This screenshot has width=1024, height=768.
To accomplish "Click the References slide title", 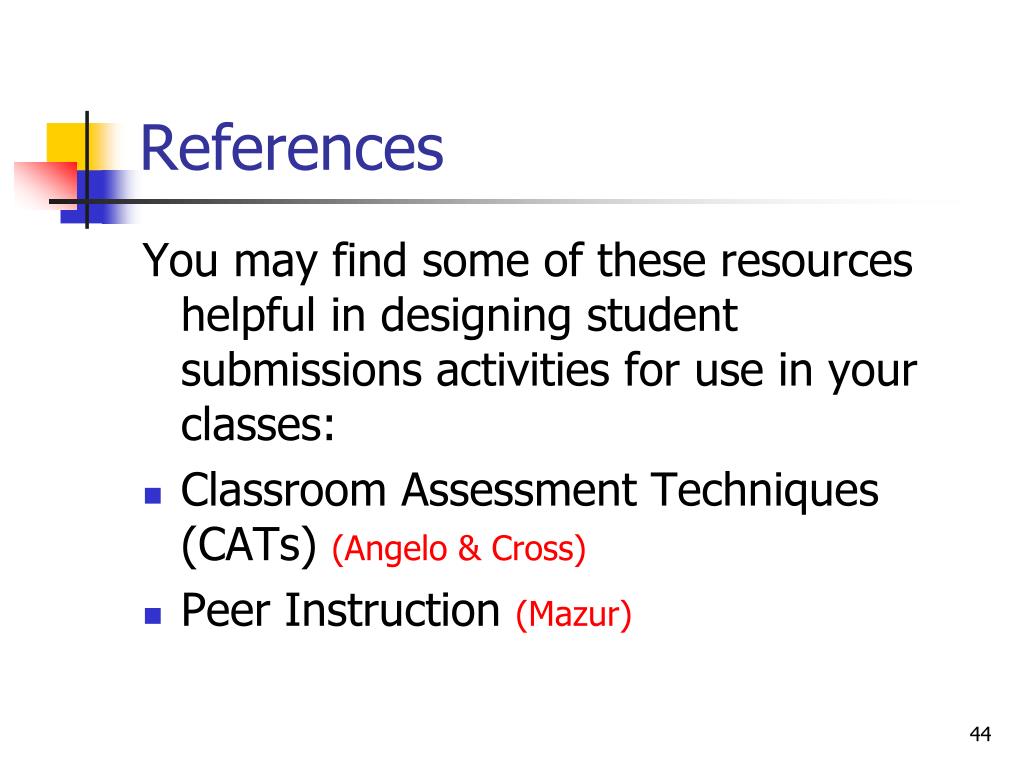I will [x=292, y=148].
